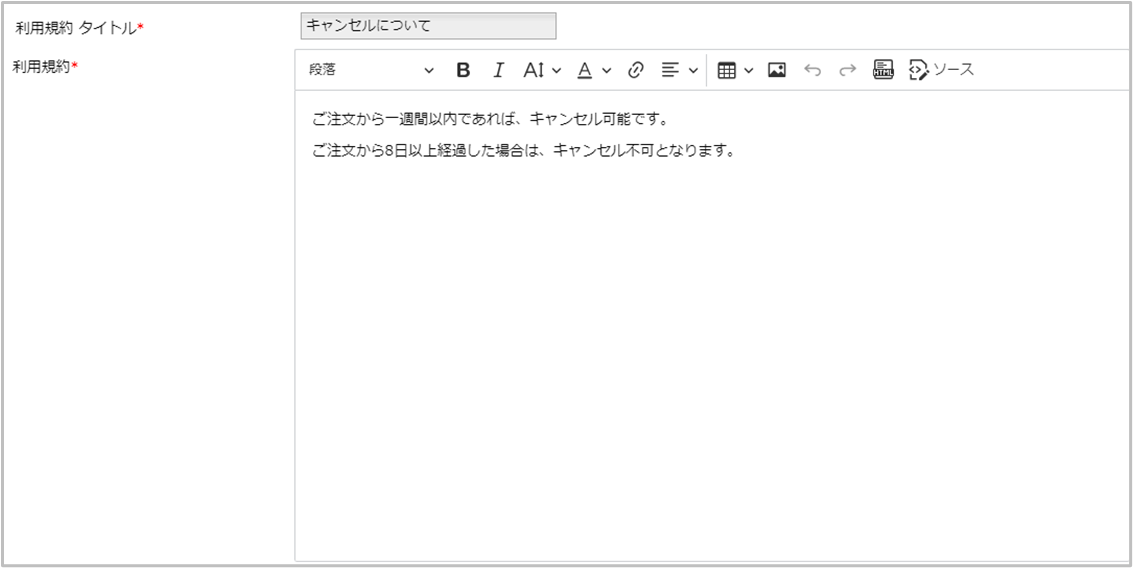Expand the table dropdown arrow
Image resolution: width=1133 pixels, height=568 pixels.
[749, 70]
